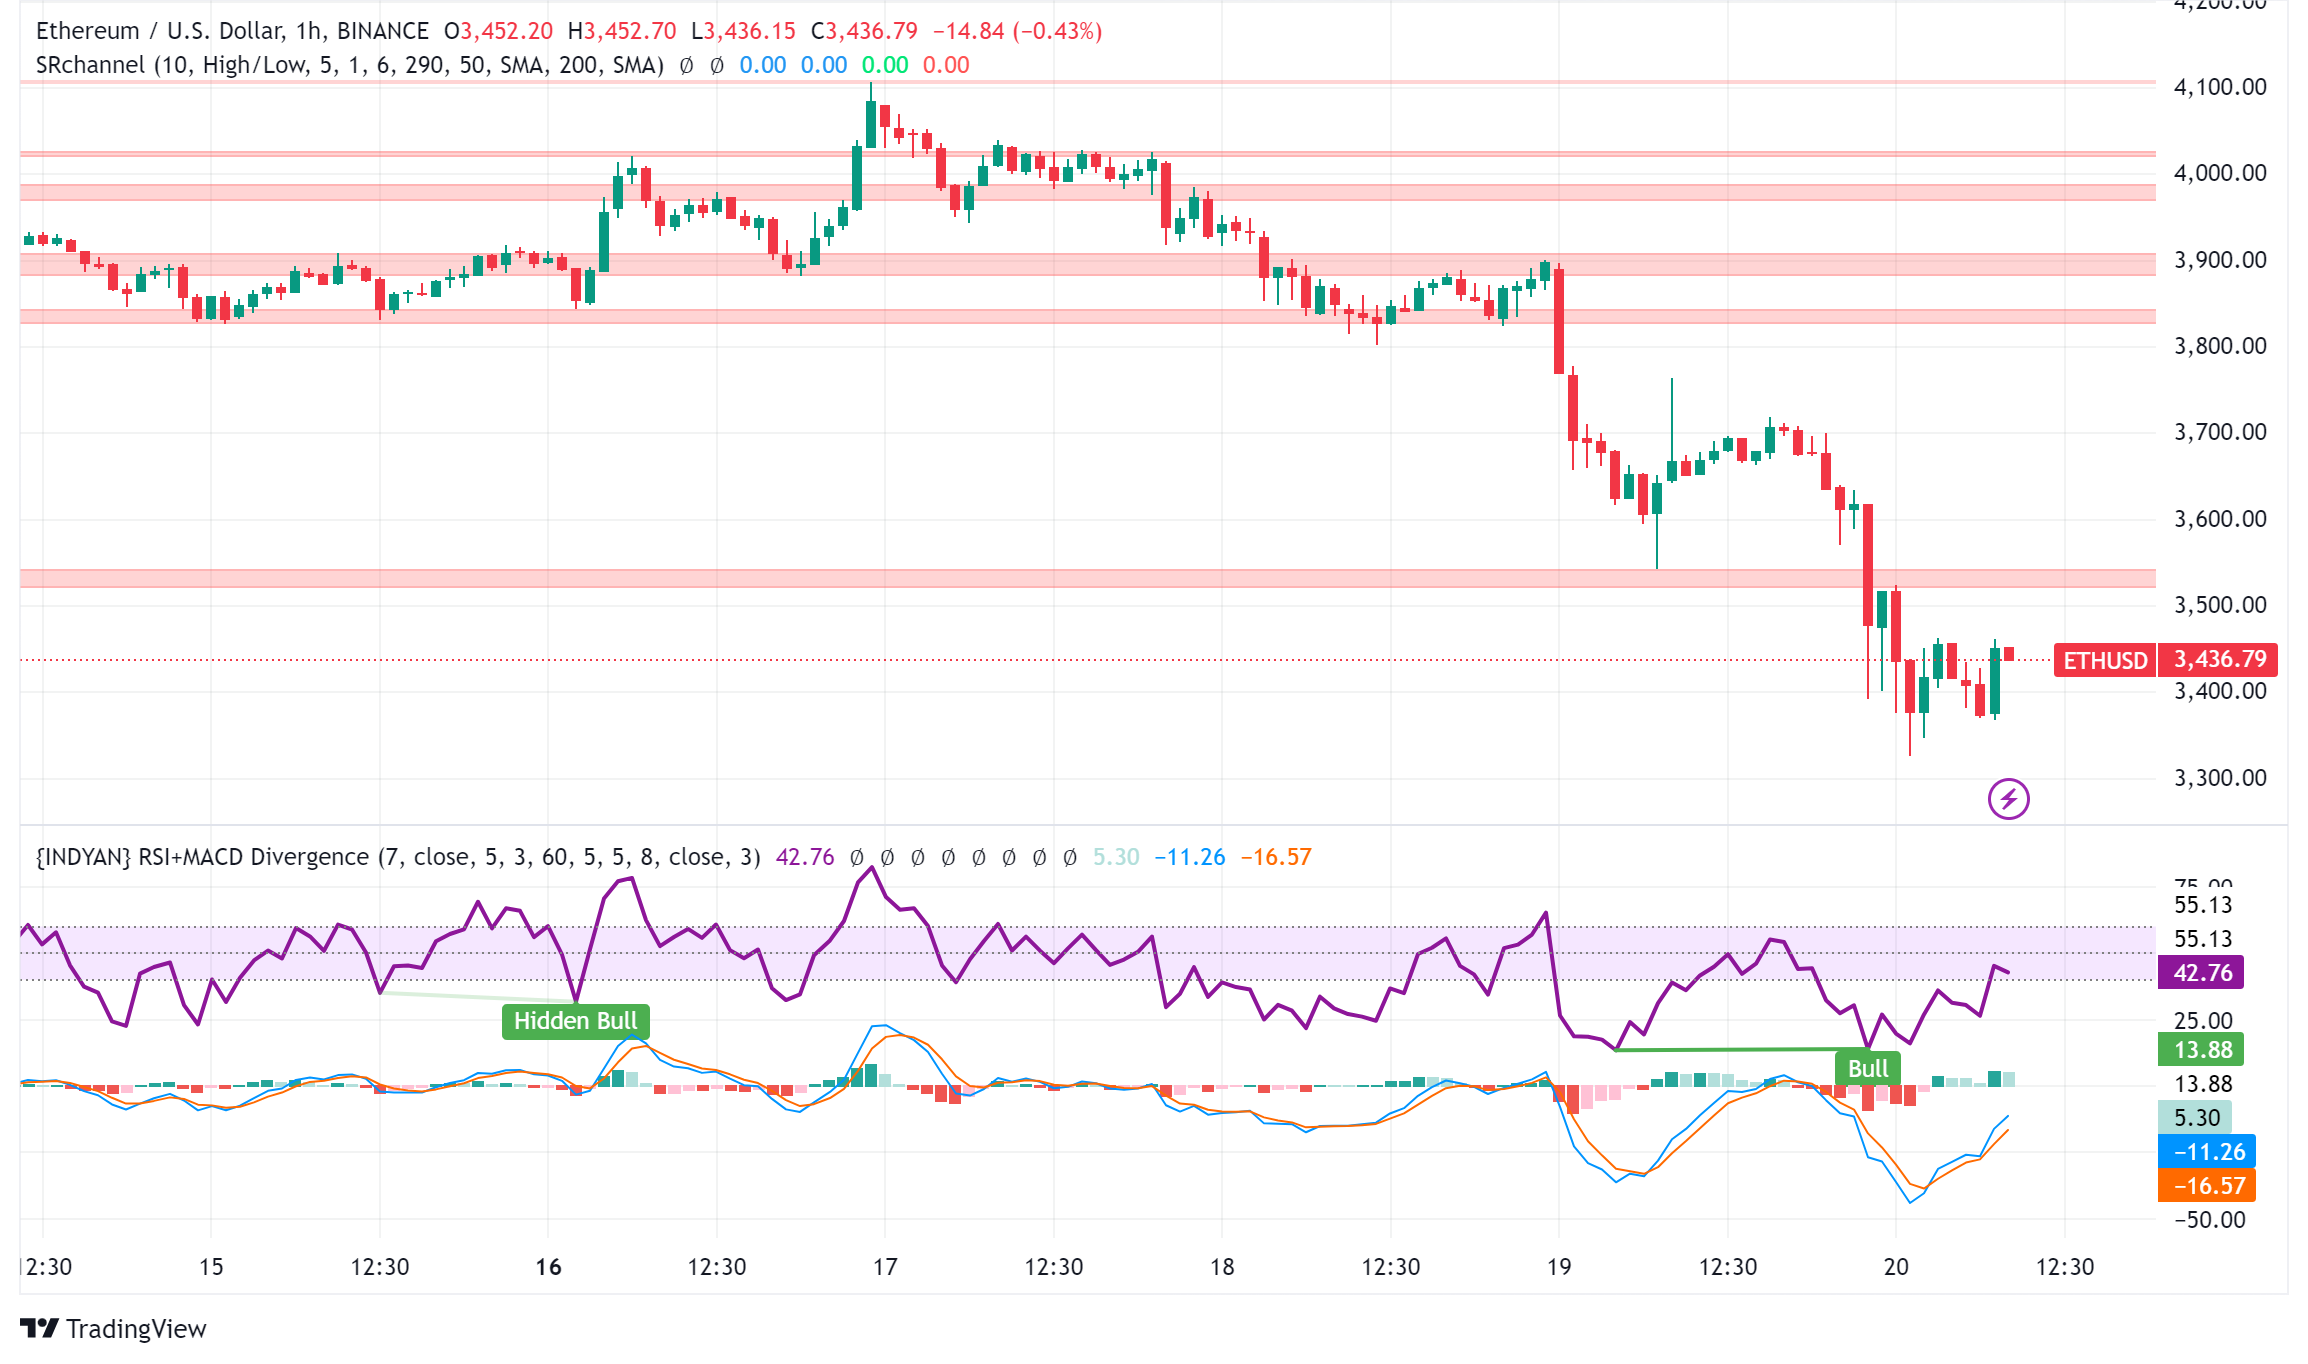Click the date label 19 on time axis
Viewport: 2308px width, 1364px height.
pos(1559,1267)
